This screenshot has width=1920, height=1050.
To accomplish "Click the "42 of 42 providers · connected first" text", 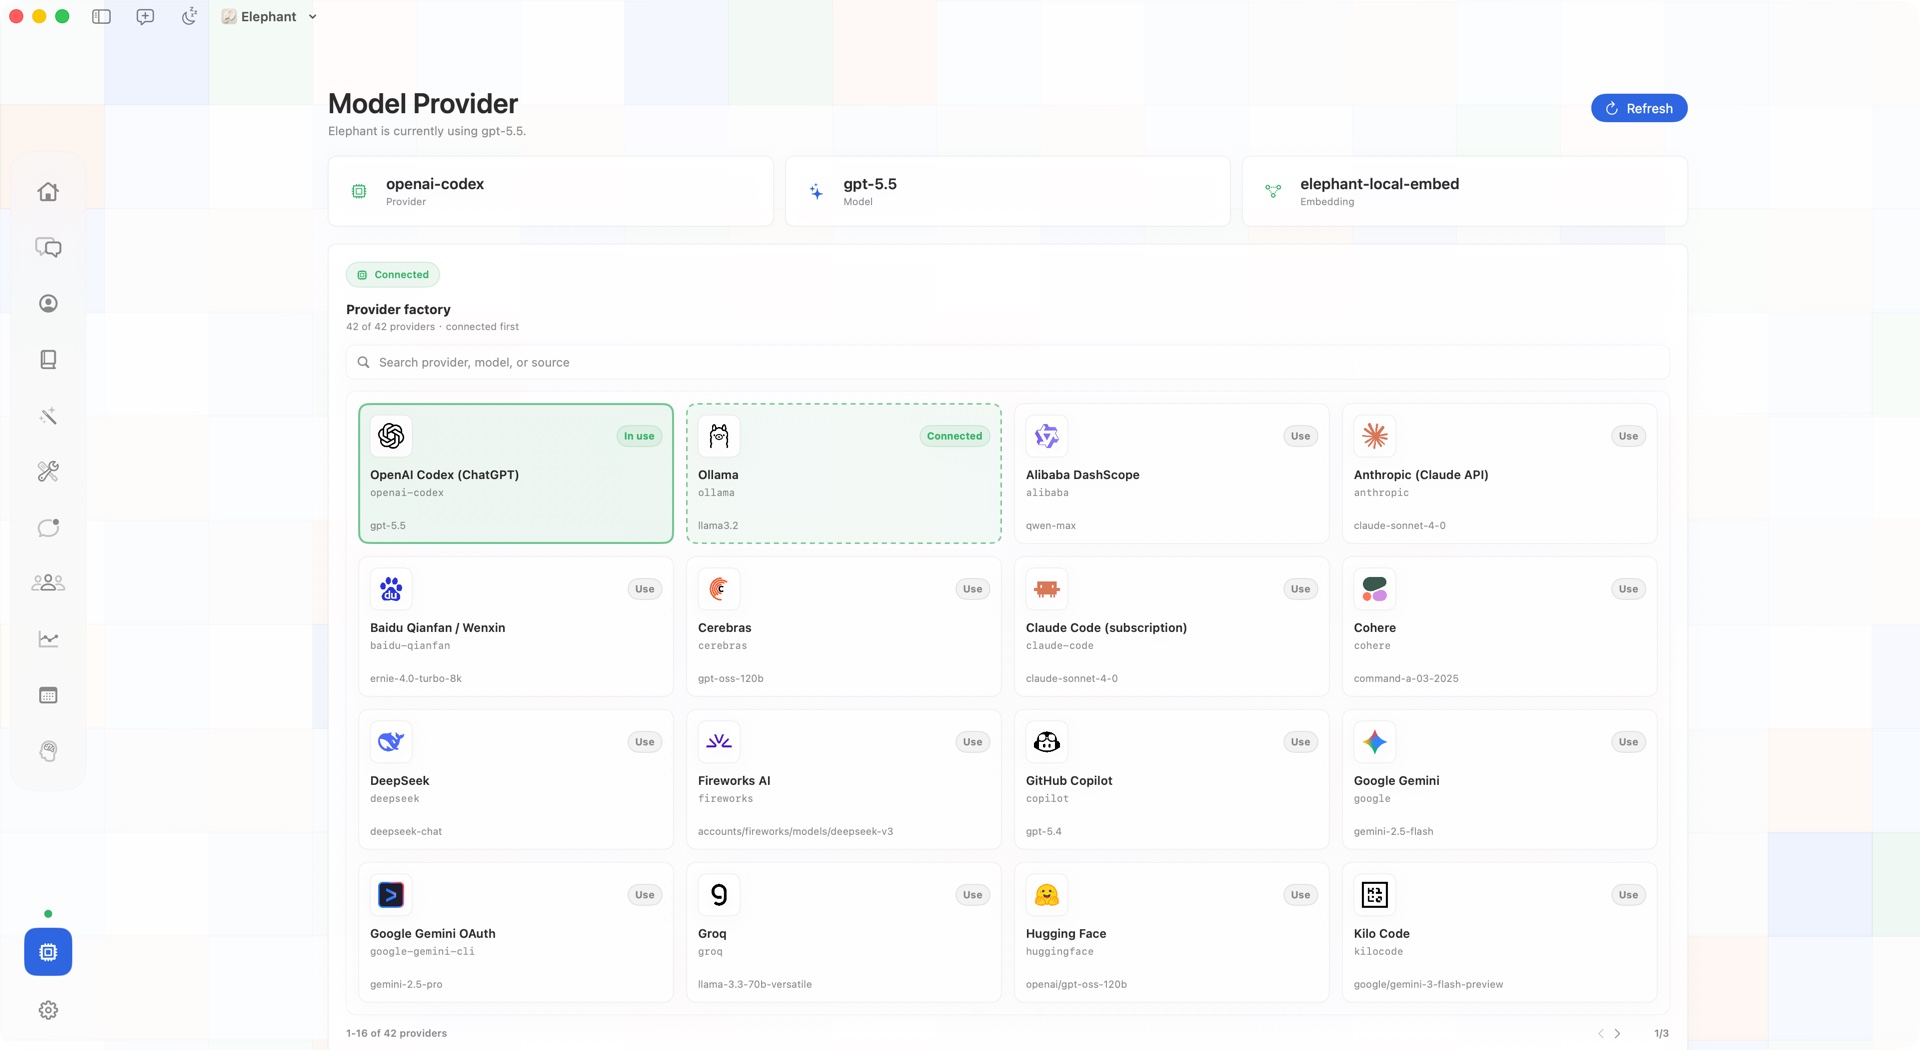I will (x=432, y=327).
